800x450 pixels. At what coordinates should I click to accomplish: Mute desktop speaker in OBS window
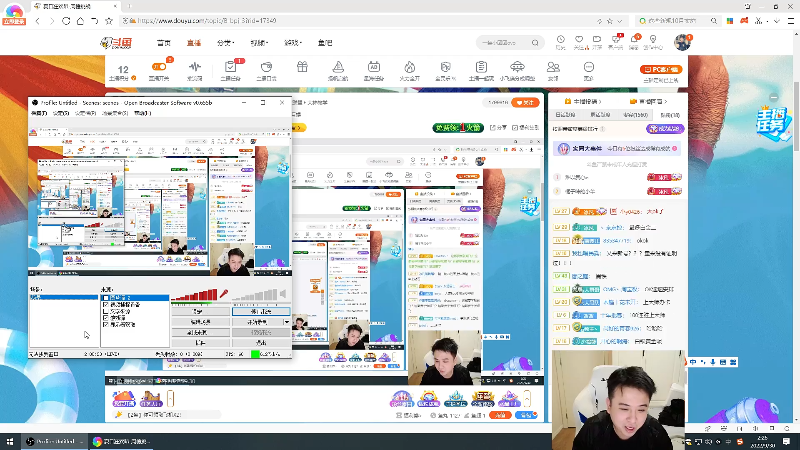(283, 294)
